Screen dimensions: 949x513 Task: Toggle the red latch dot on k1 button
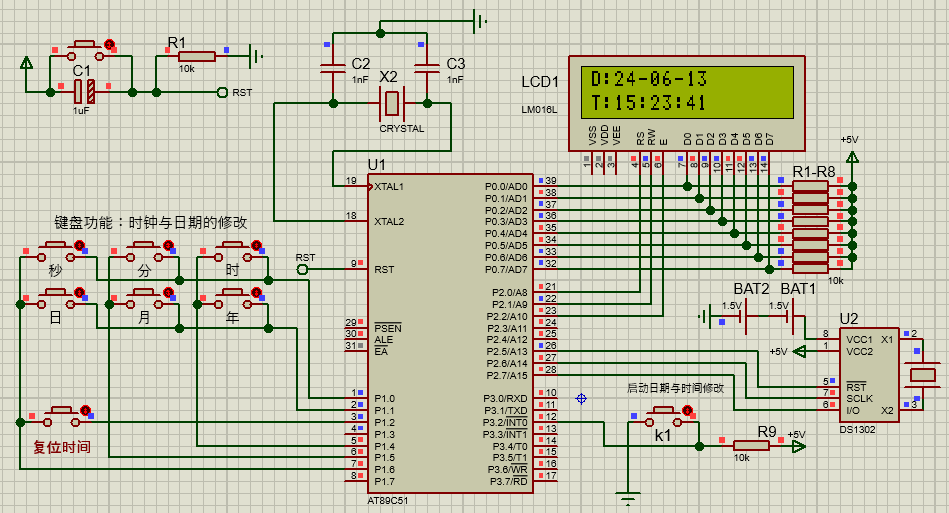pyautogui.click(x=687, y=410)
